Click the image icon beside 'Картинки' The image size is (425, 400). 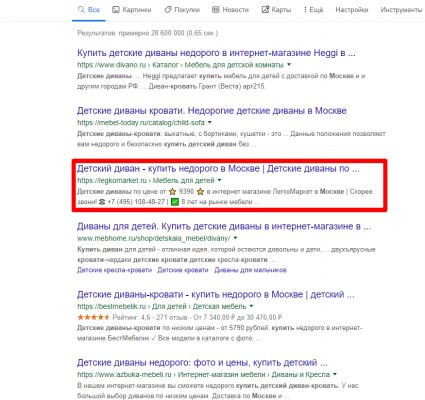tap(116, 10)
